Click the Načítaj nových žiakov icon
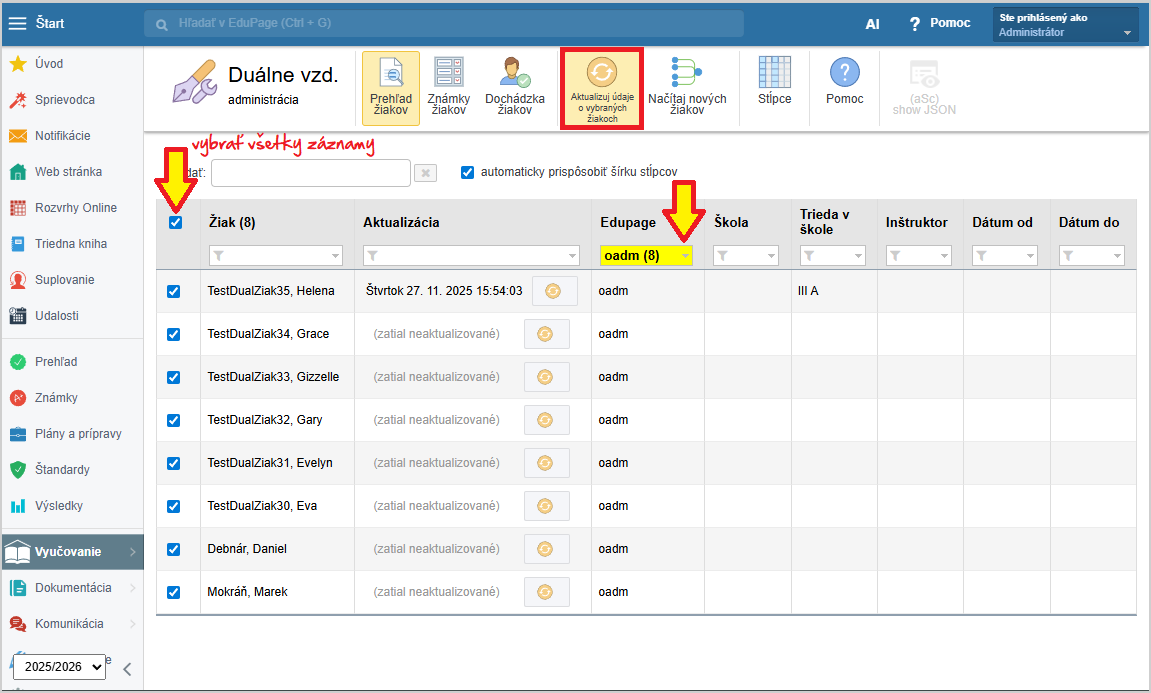Viewport: 1151px width, 693px height. pyautogui.click(x=687, y=88)
